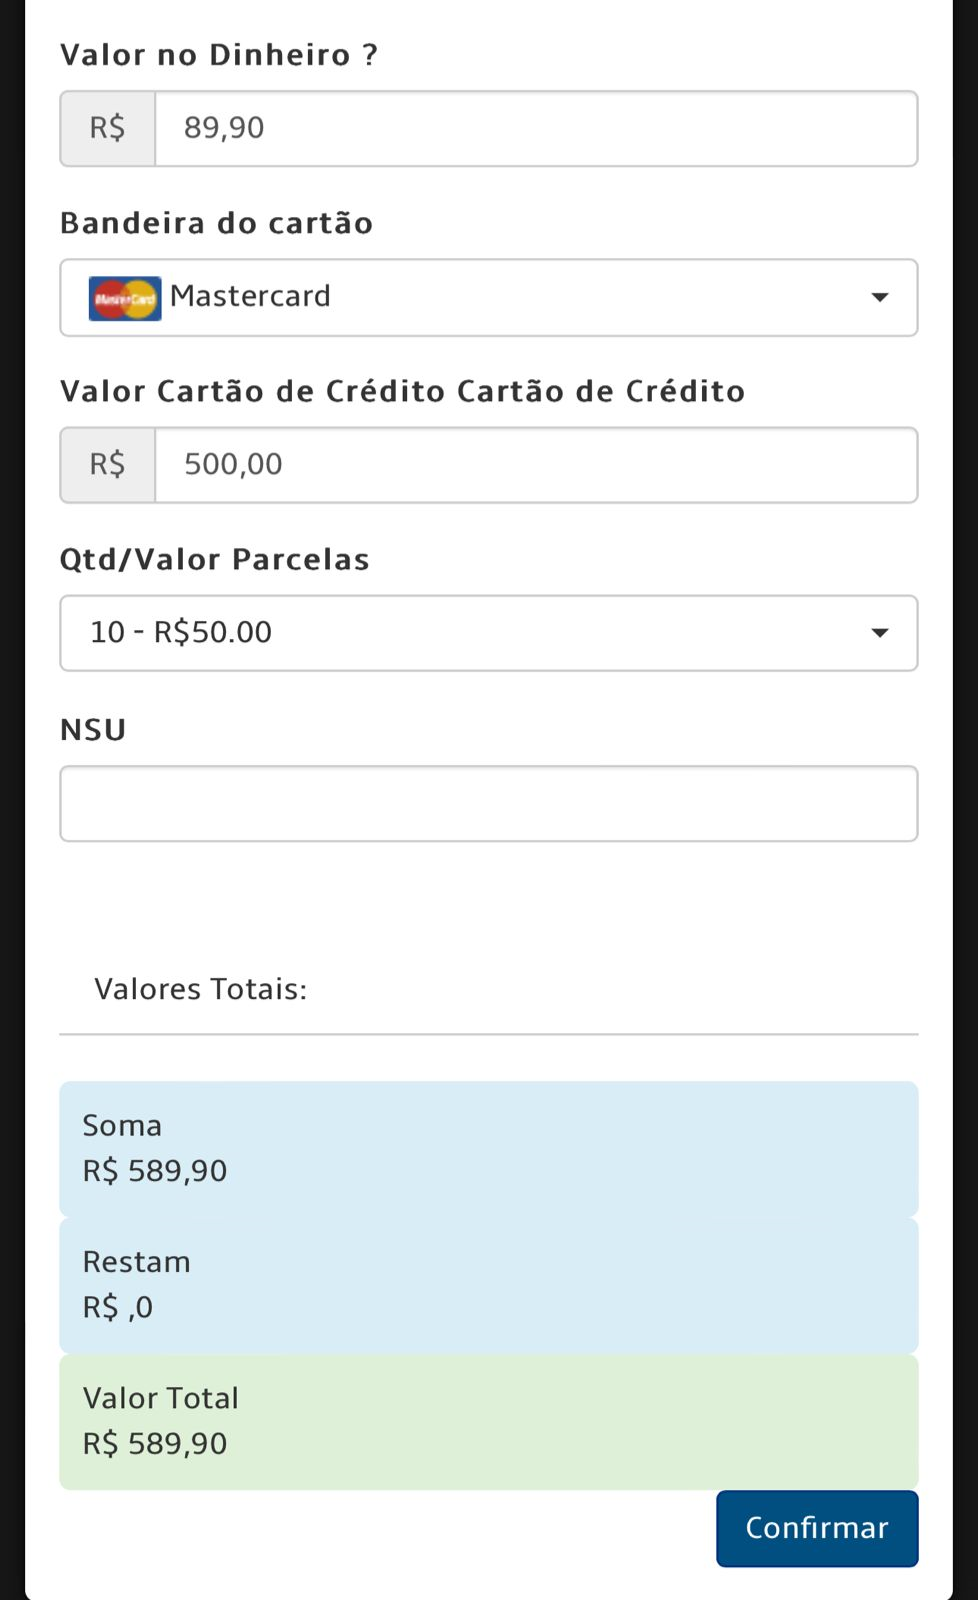Select the Restam summary box
The height and width of the screenshot is (1600, 978).
click(x=488, y=1285)
